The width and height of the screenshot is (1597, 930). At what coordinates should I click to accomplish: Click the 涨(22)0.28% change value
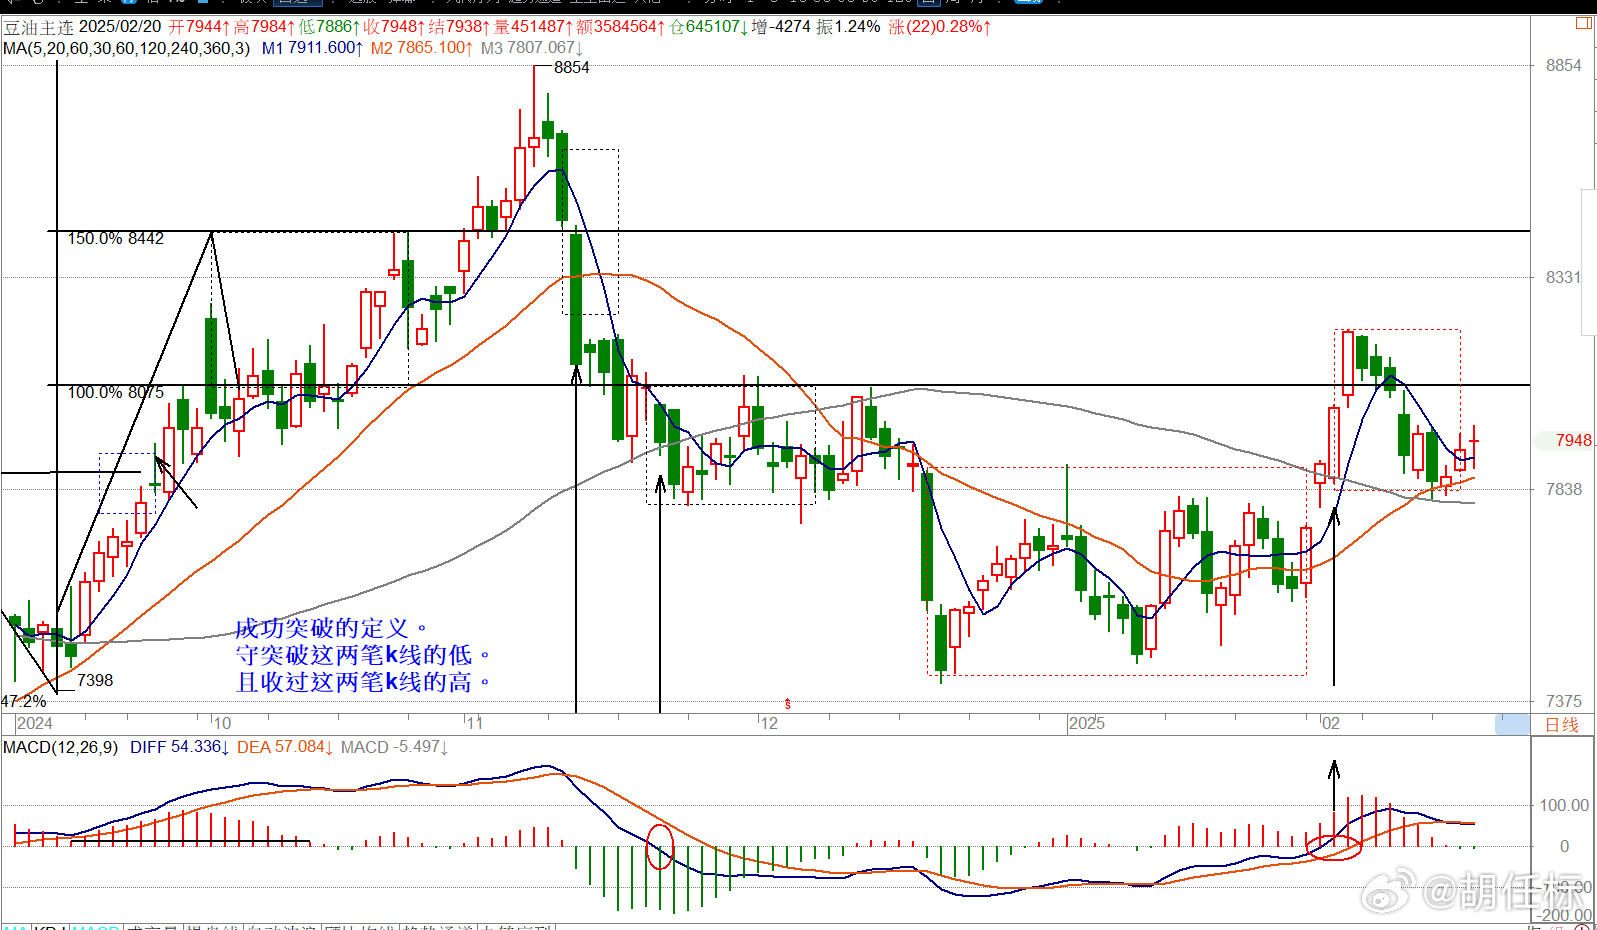[939, 27]
